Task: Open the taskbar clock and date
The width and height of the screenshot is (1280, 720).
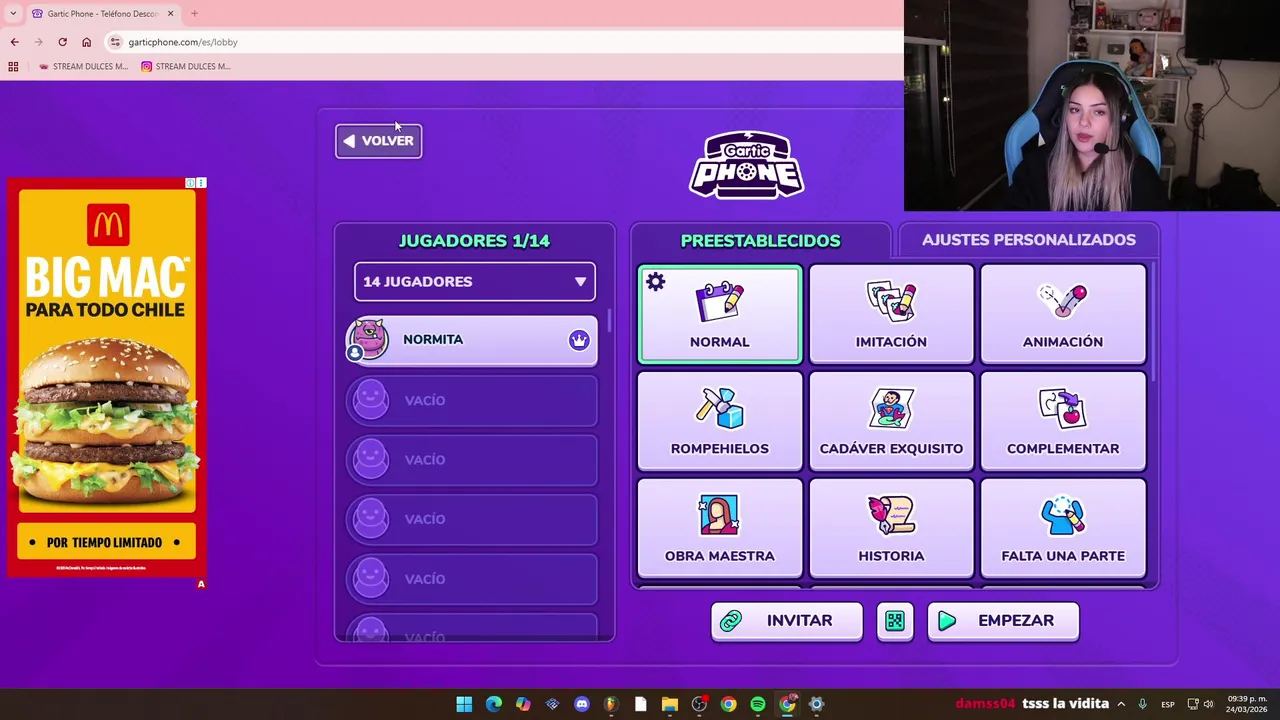Action: tap(1246, 704)
